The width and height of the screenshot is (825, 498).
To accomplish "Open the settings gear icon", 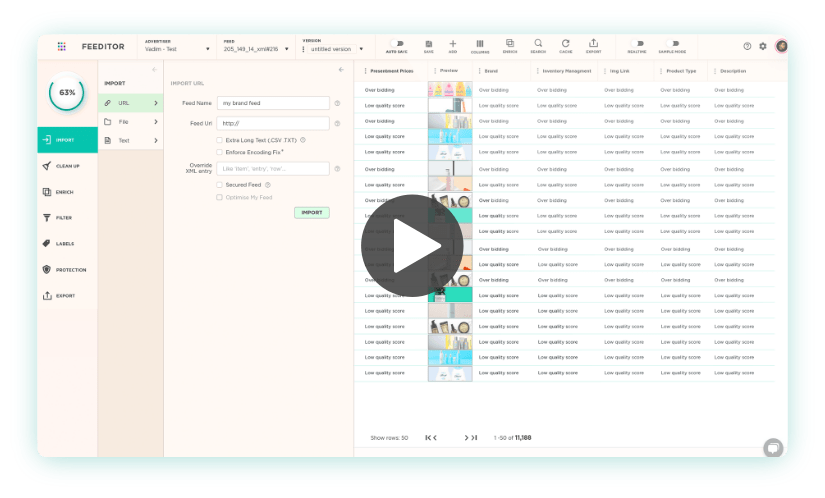I will pyautogui.click(x=763, y=46).
